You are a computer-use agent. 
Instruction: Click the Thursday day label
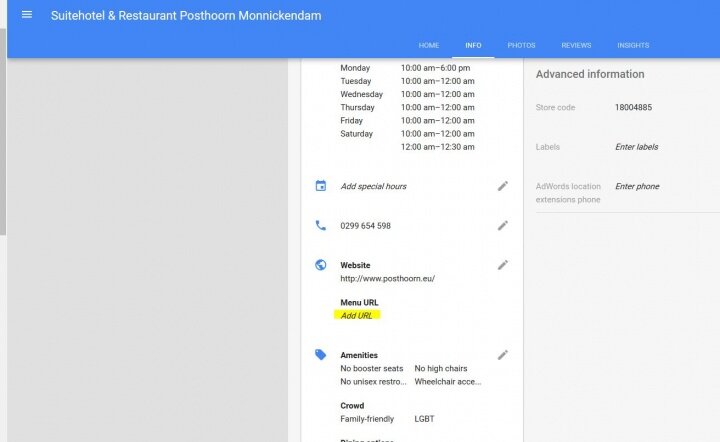click(357, 107)
